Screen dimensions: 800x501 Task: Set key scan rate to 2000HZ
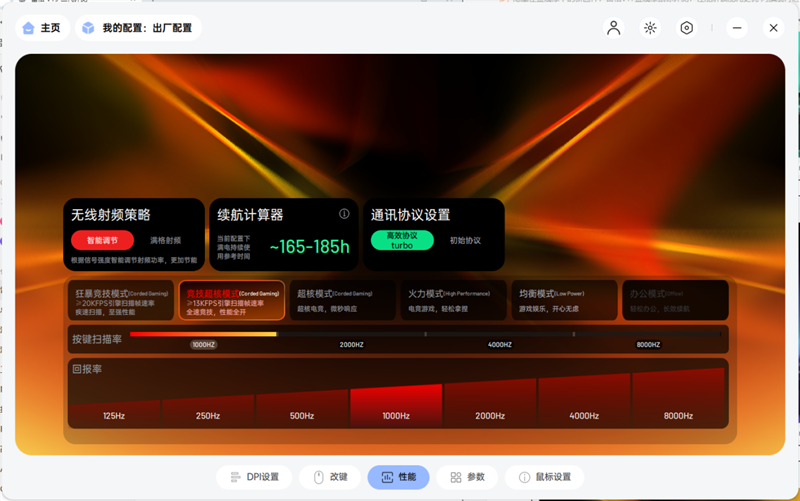[x=352, y=345]
